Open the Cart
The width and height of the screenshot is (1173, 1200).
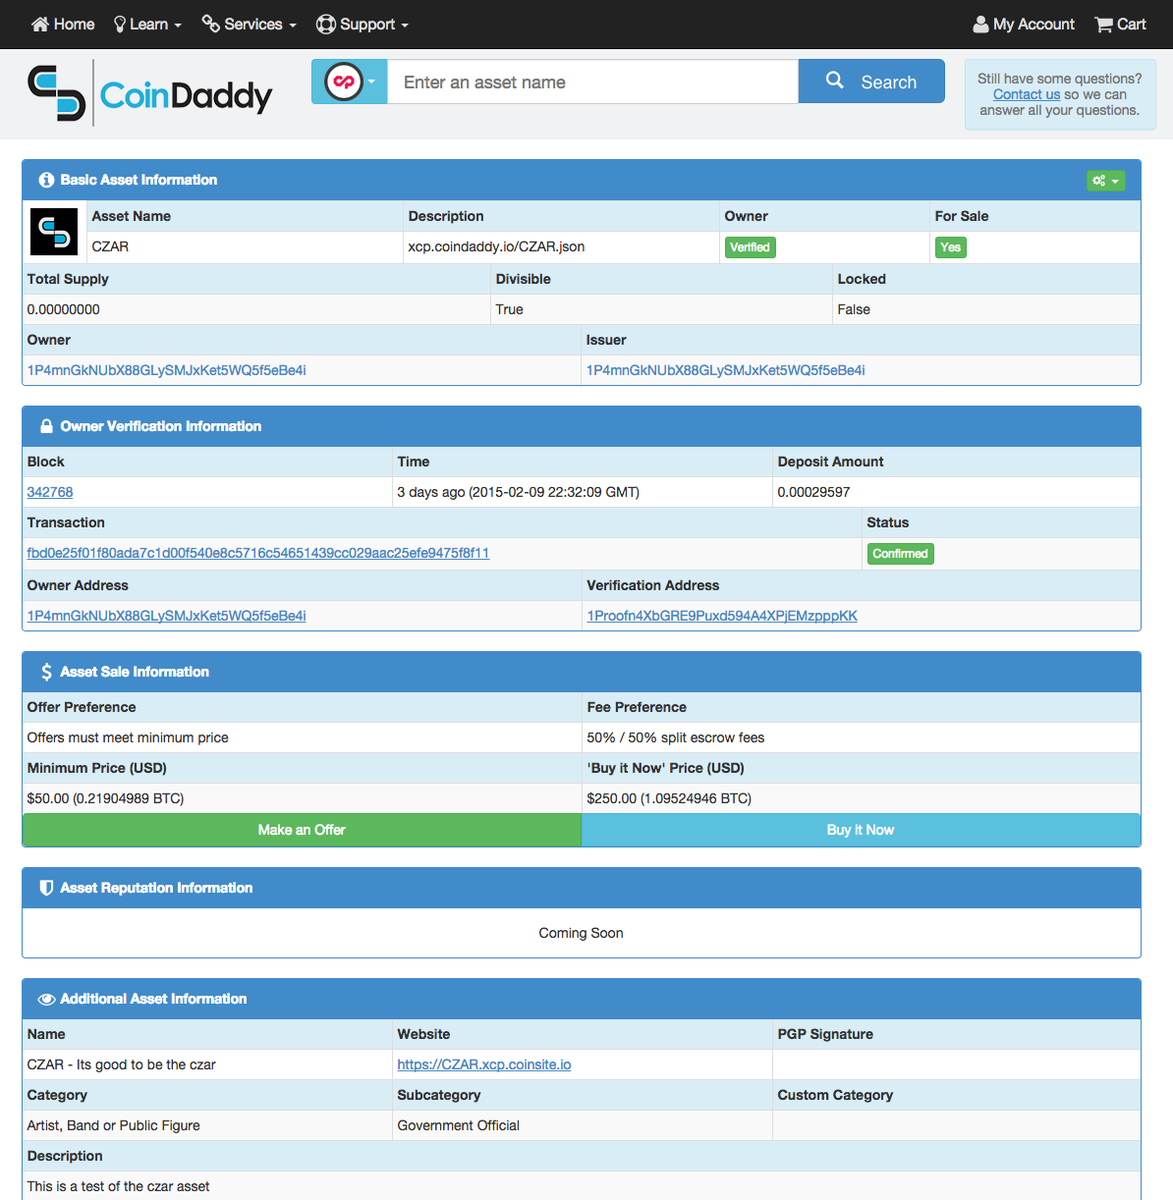[1120, 24]
